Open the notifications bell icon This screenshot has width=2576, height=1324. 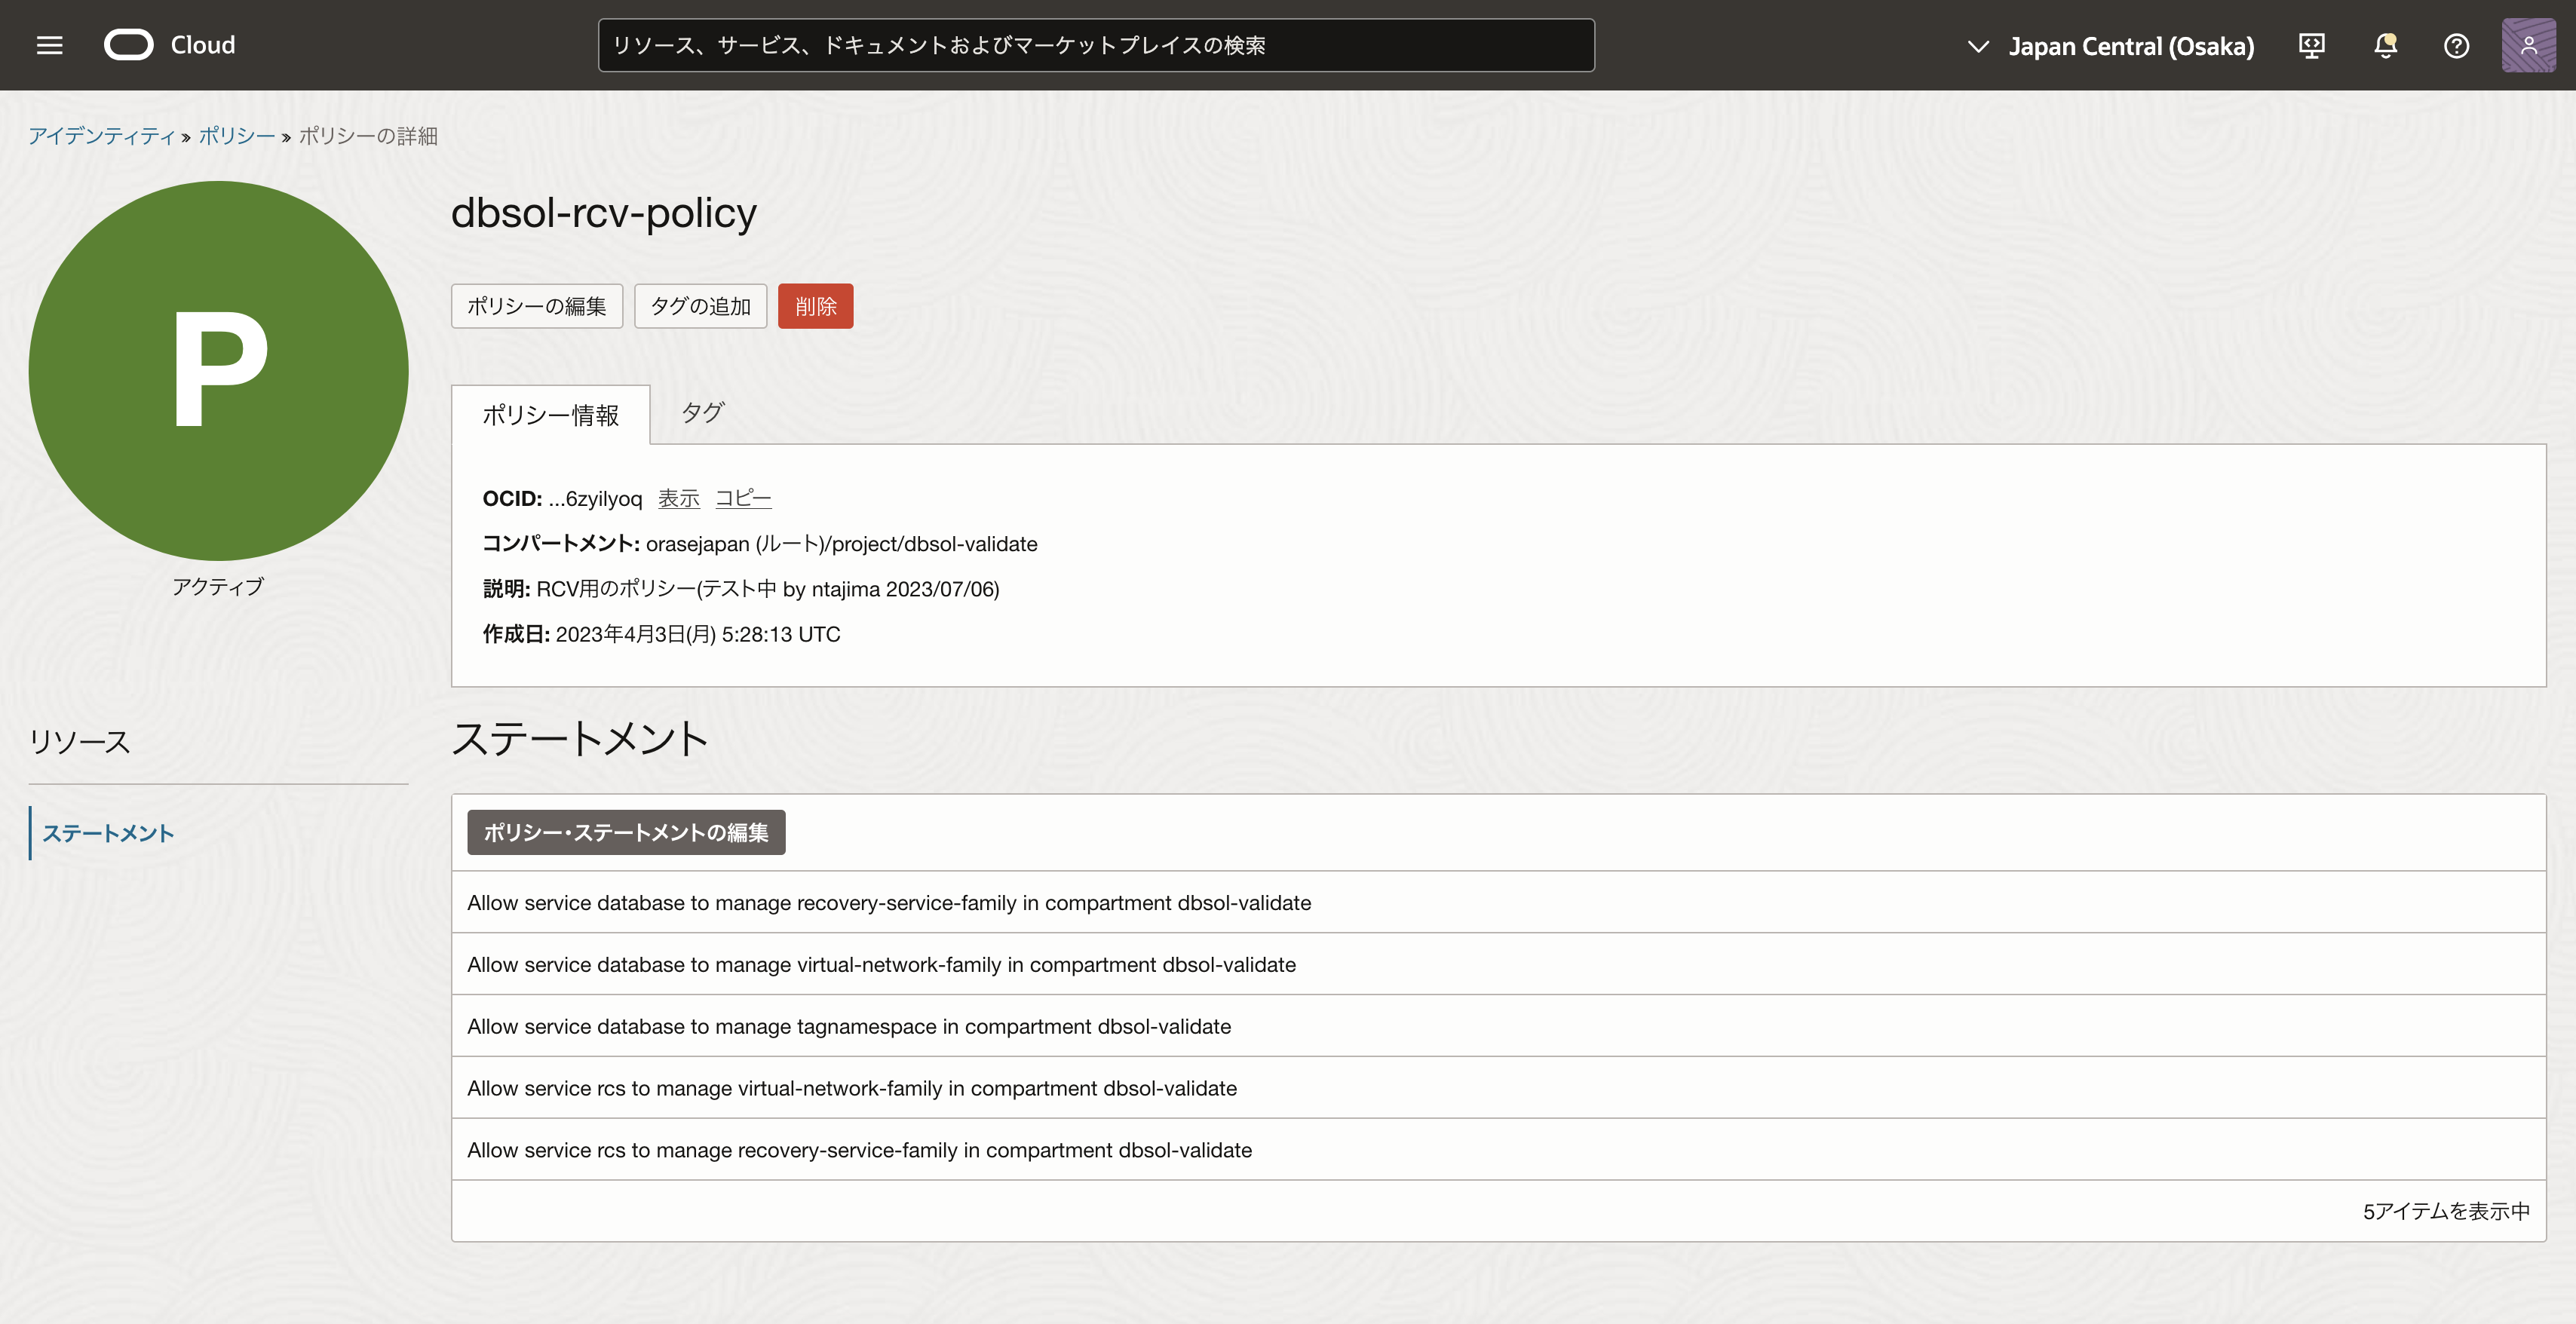pos(2385,45)
